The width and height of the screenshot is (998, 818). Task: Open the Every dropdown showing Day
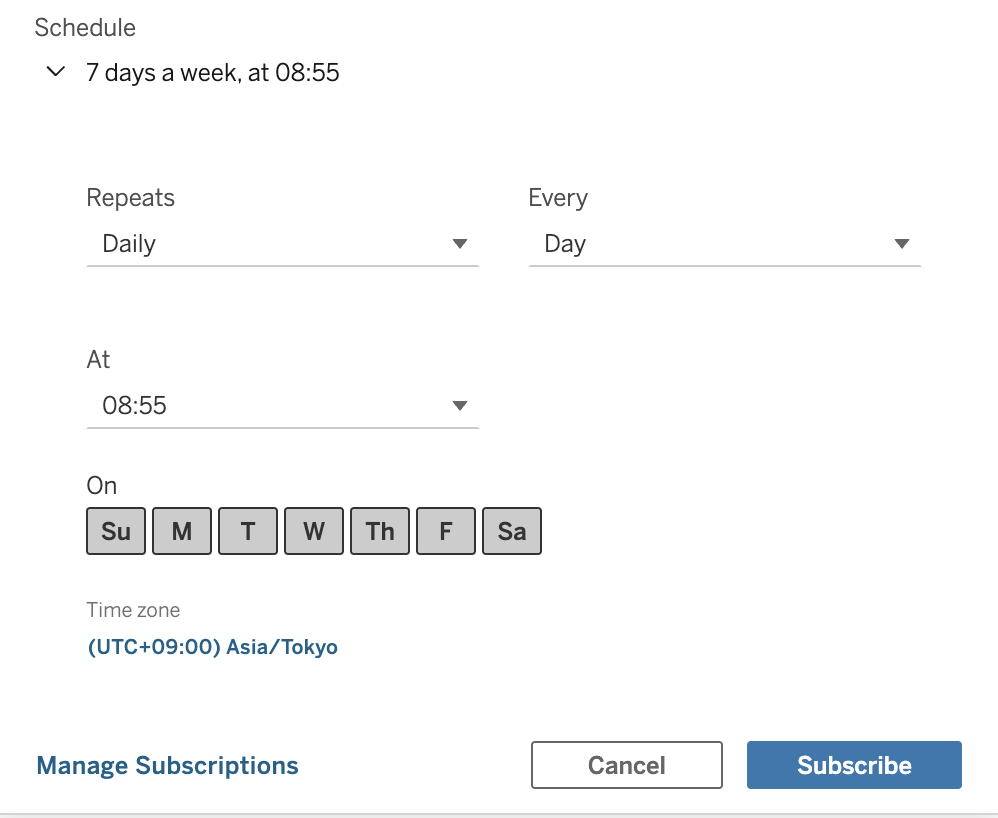pyautogui.click(x=724, y=244)
